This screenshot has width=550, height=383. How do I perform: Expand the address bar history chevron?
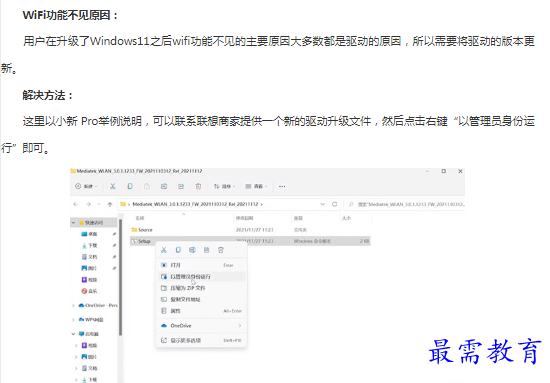(x=323, y=204)
